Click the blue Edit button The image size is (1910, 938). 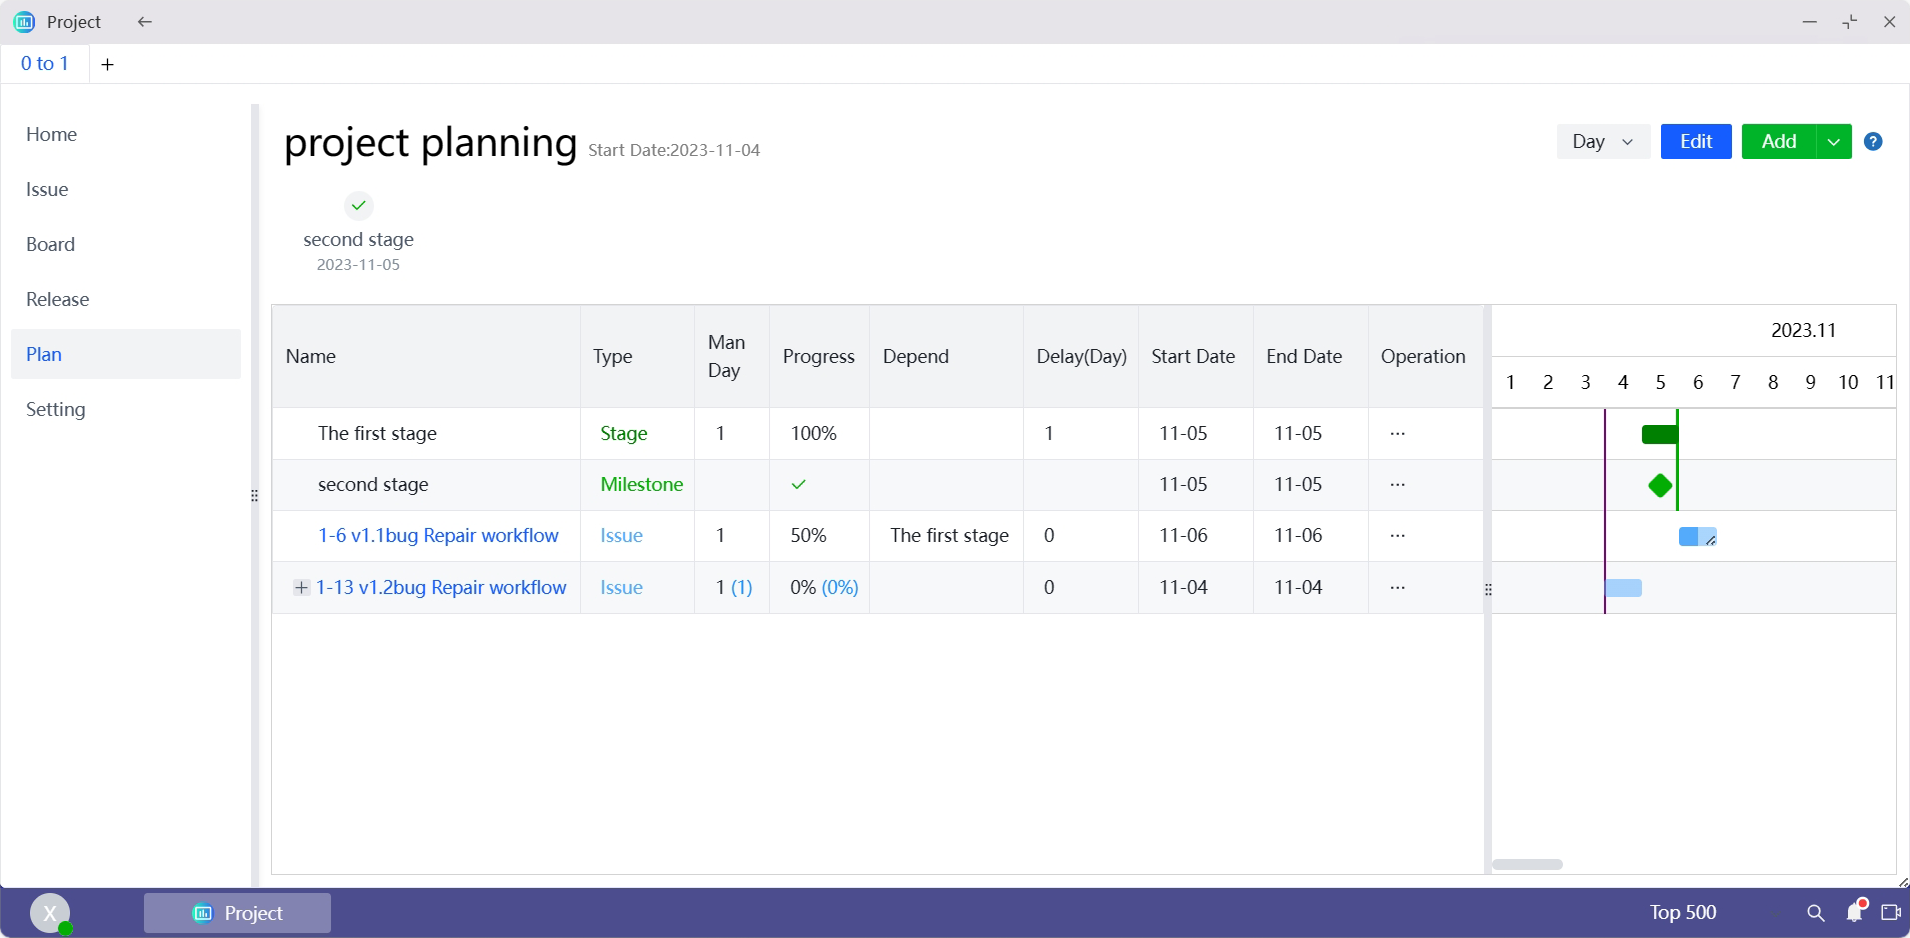[1695, 142]
